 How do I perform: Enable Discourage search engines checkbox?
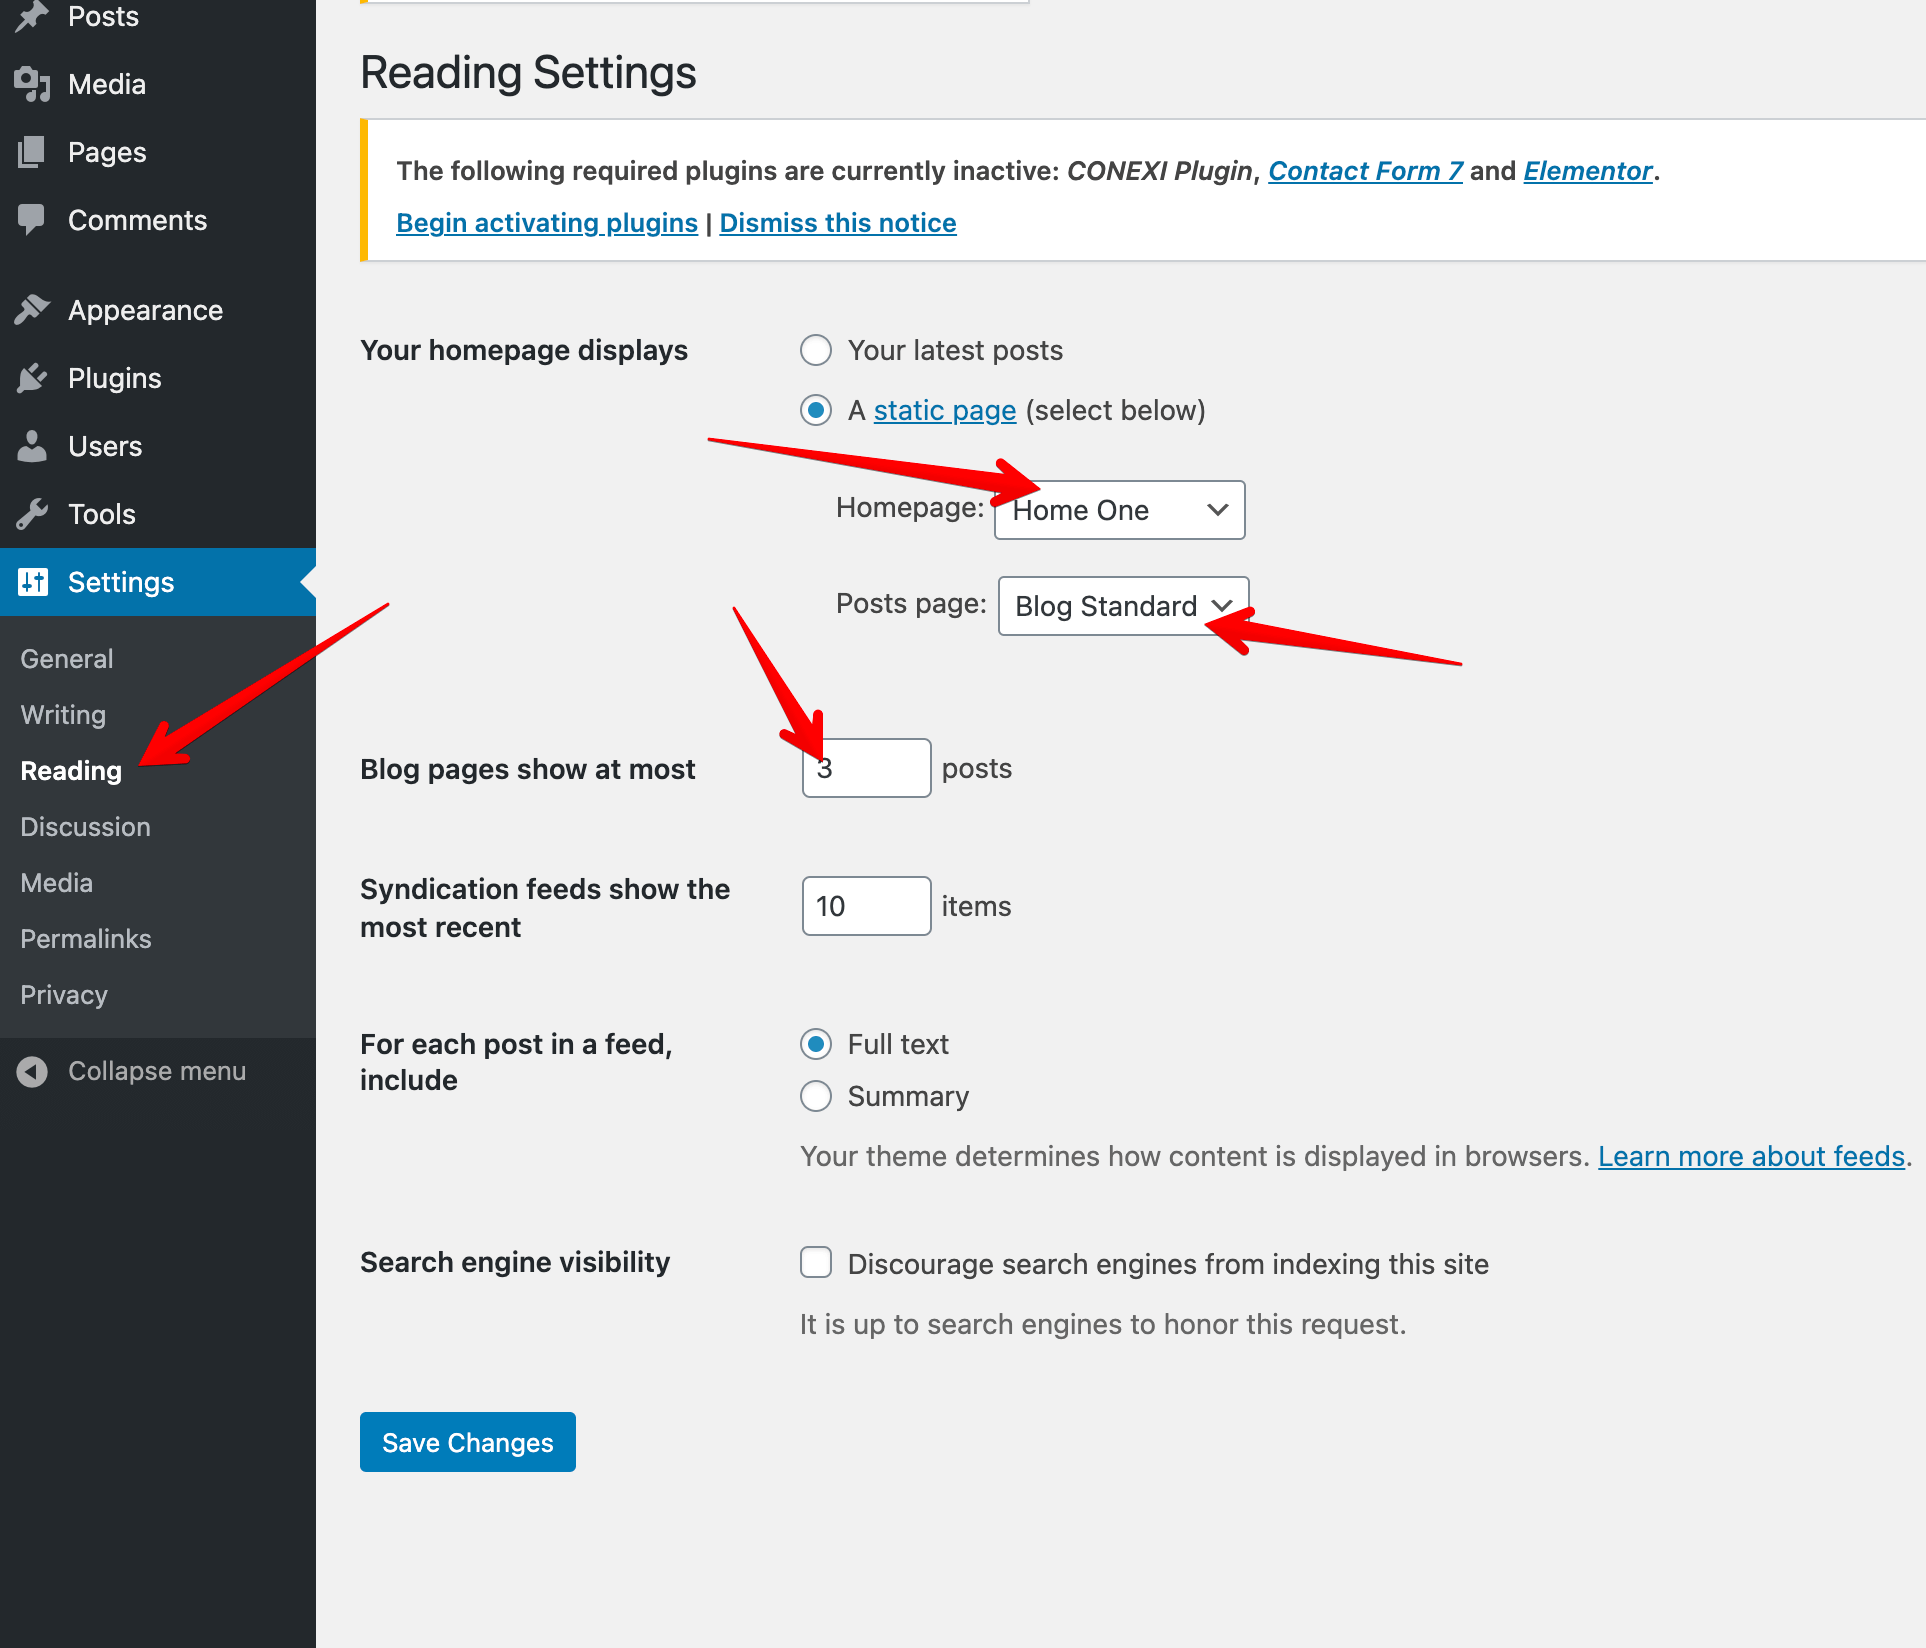tap(816, 1263)
